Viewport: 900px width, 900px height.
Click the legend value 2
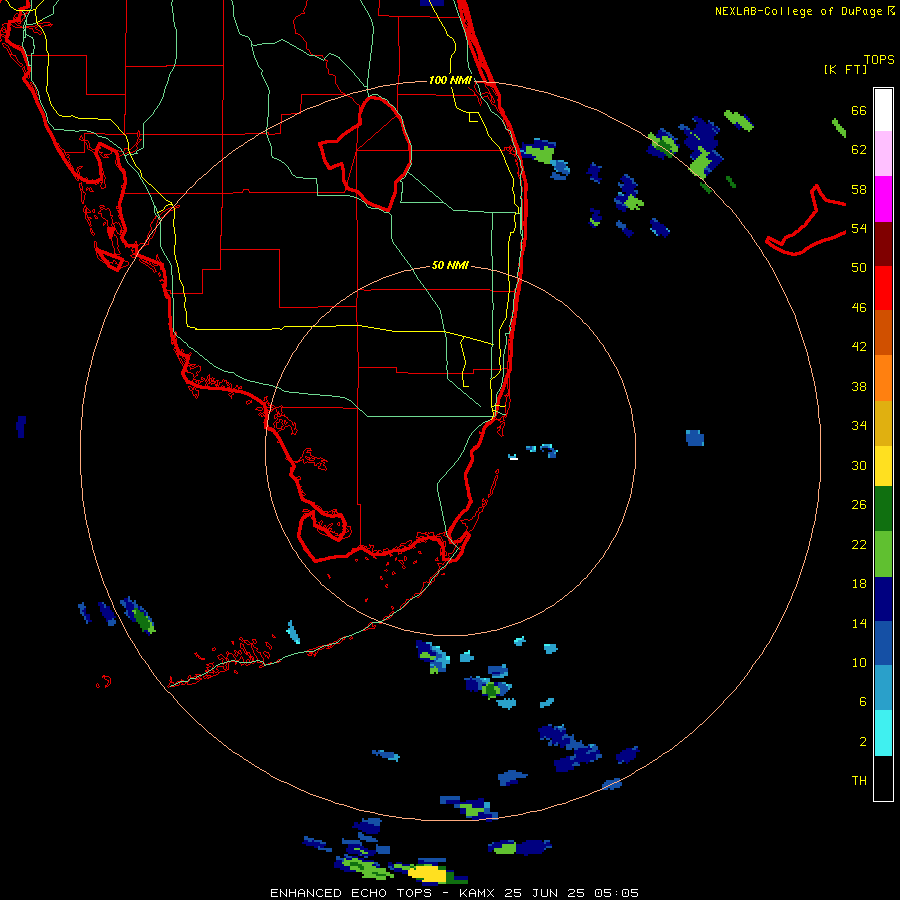(x=863, y=741)
